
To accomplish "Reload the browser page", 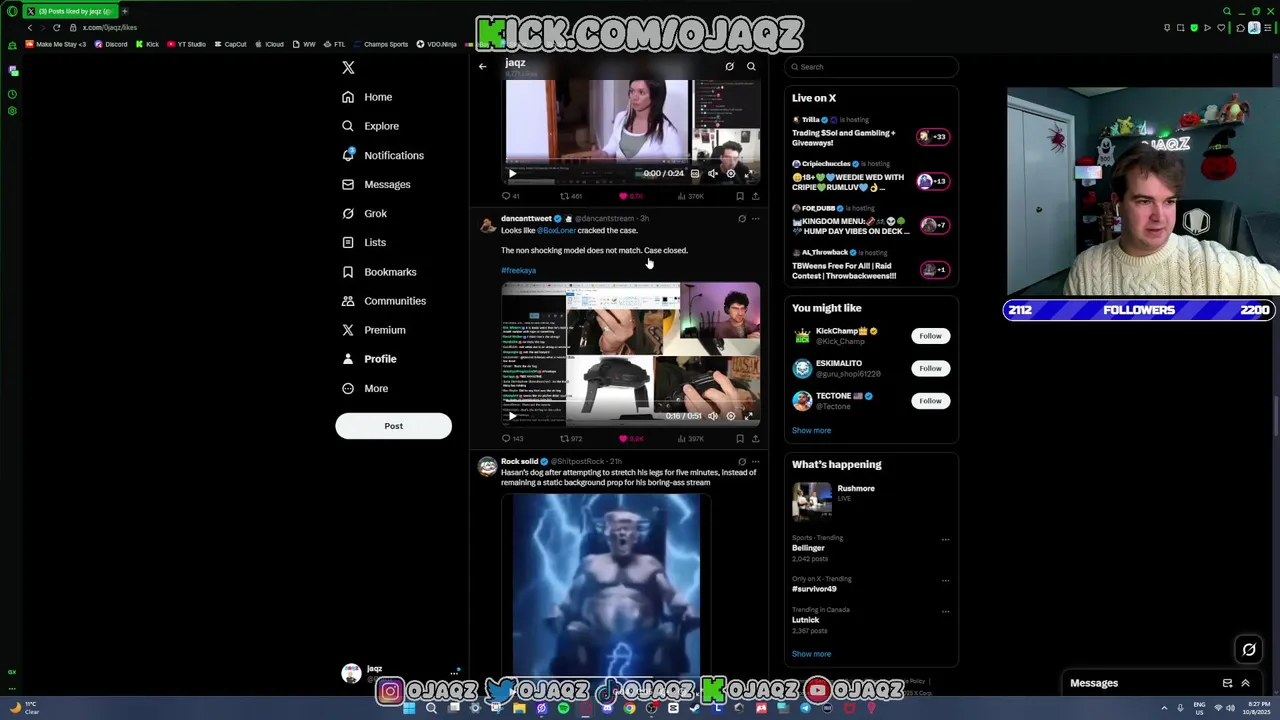I will click(x=57, y=28).
